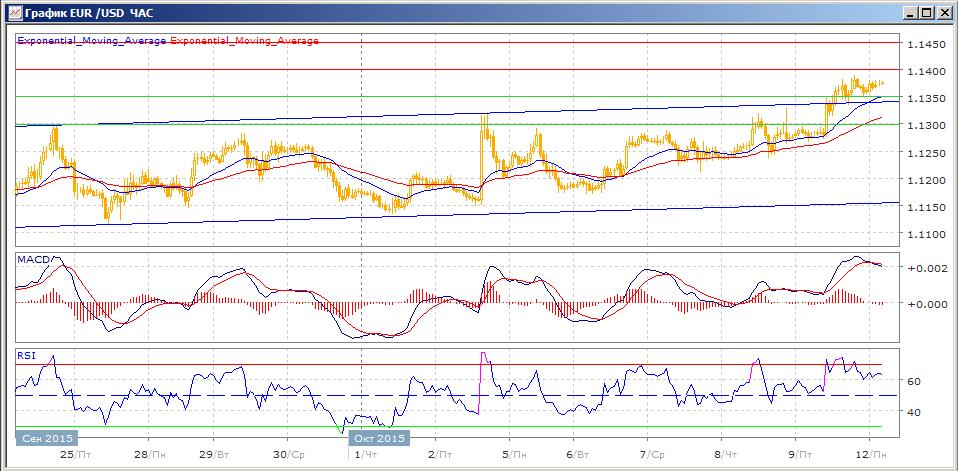
Task: Click the RSI indicator panel label
Action: 26,354
